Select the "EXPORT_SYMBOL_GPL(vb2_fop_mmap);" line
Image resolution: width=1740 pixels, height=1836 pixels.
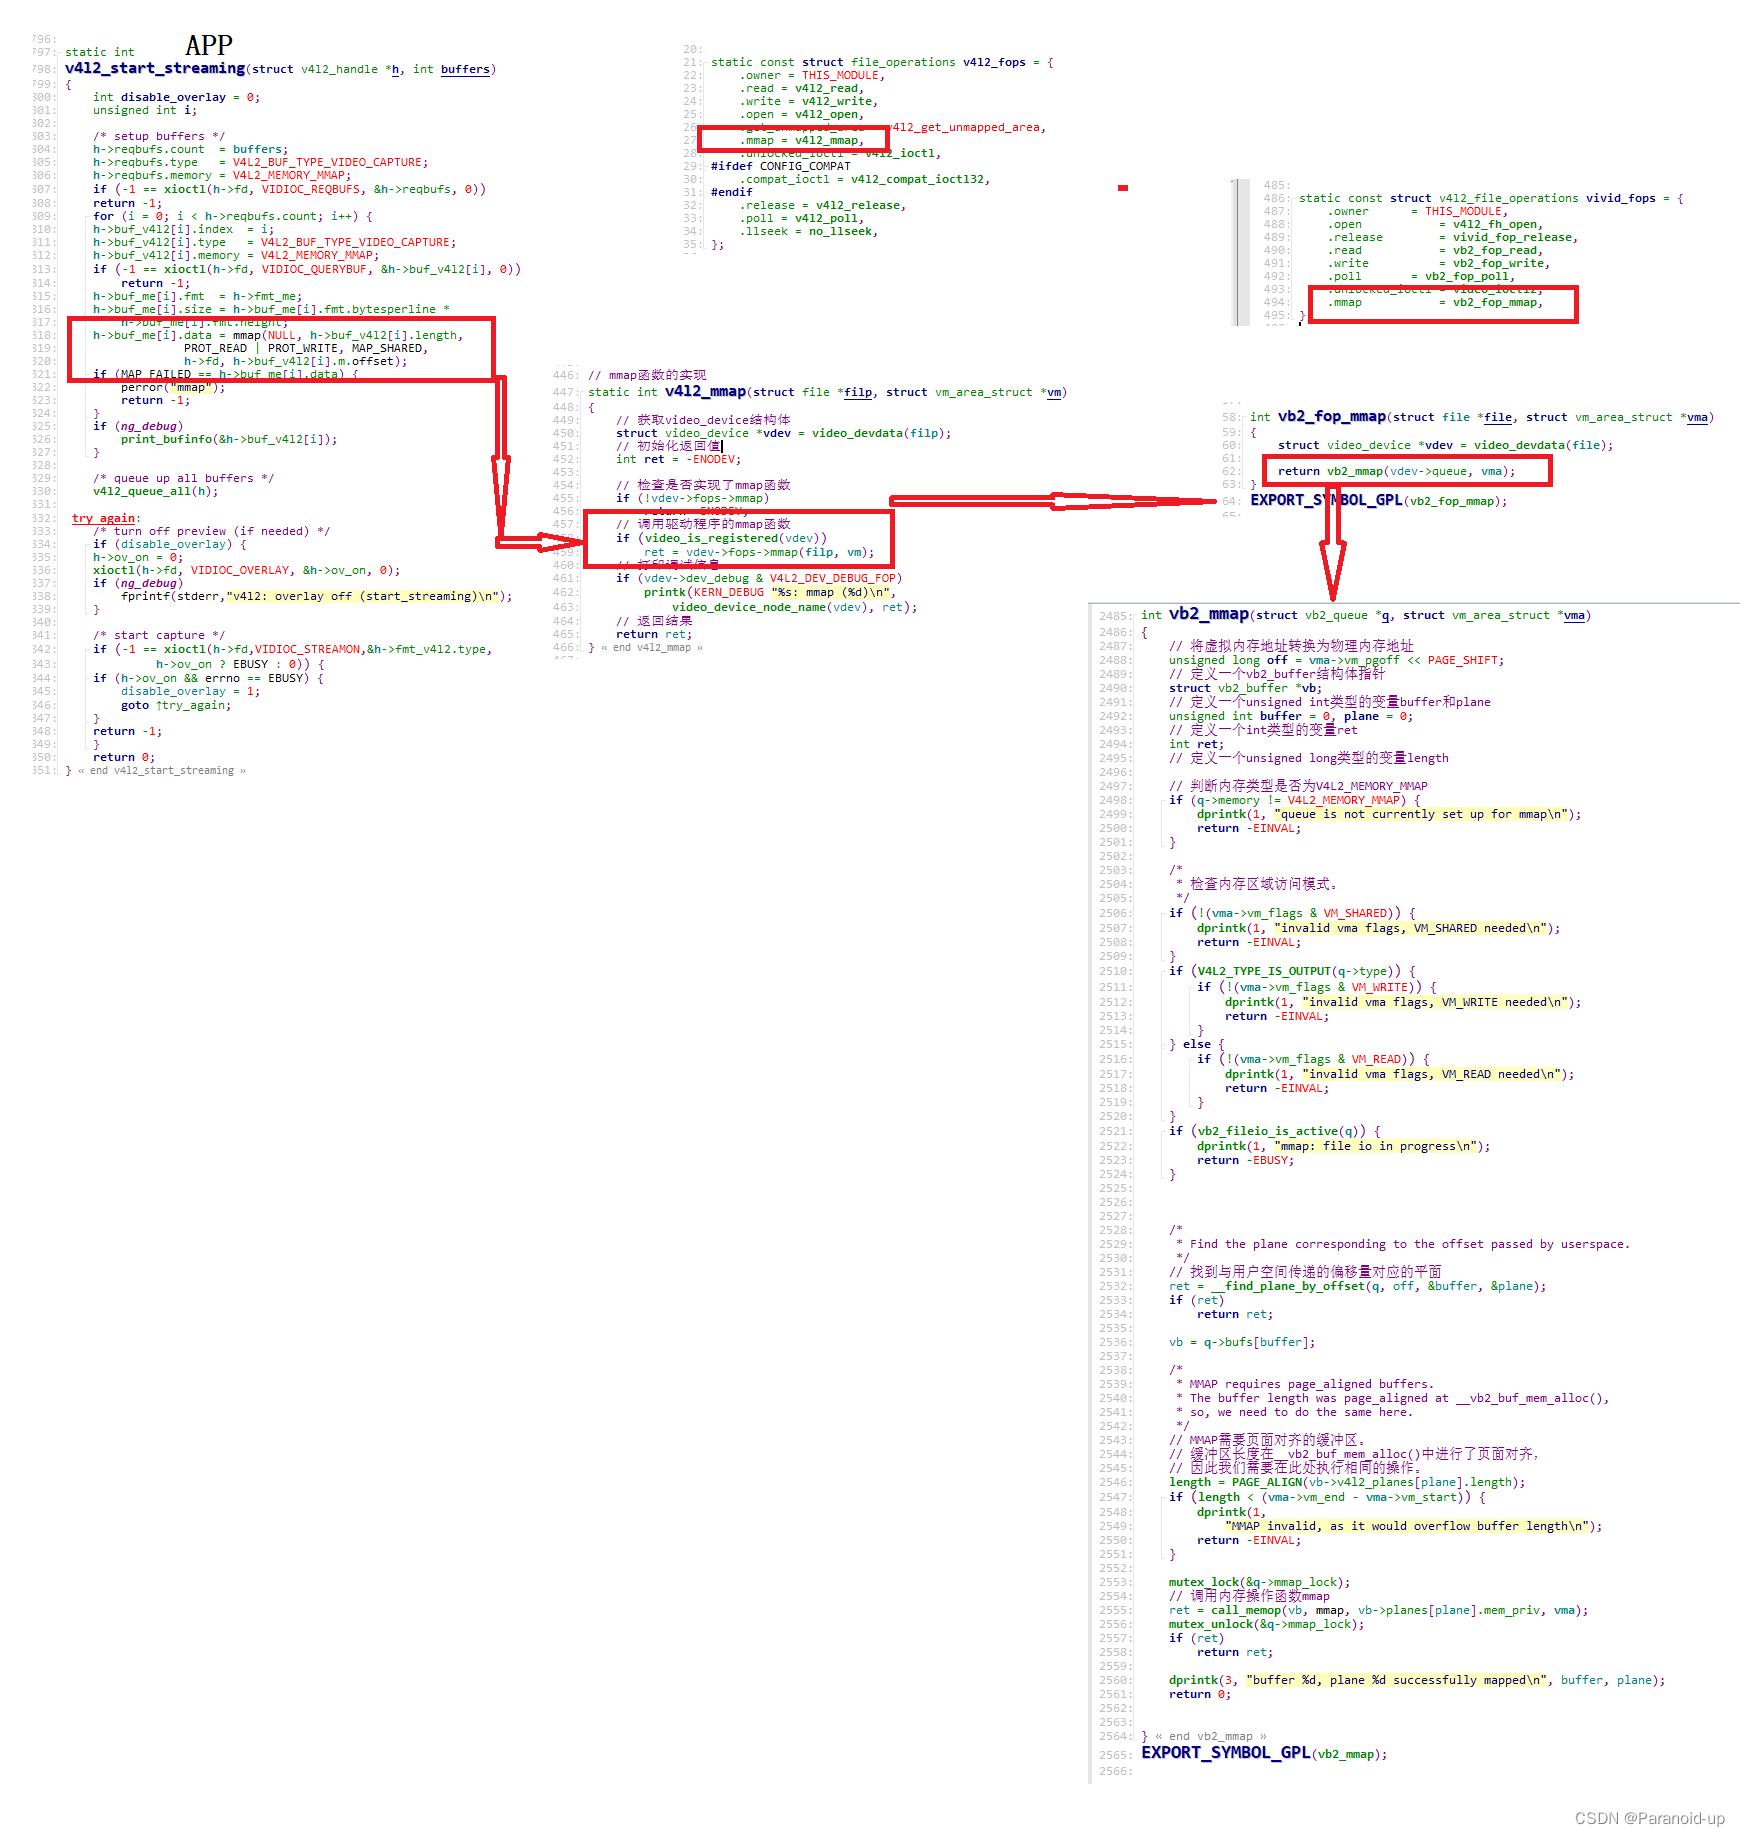pos(1378,500)
